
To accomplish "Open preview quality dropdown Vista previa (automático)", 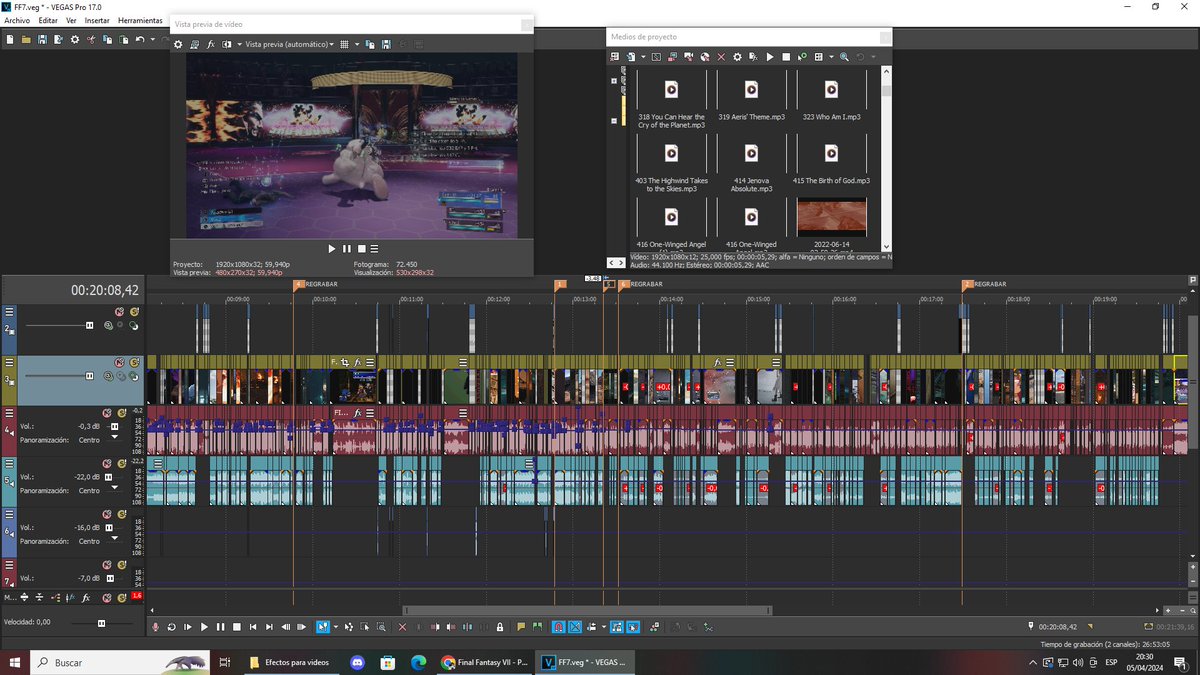I will pyautogui.click(x=288, y=44).
